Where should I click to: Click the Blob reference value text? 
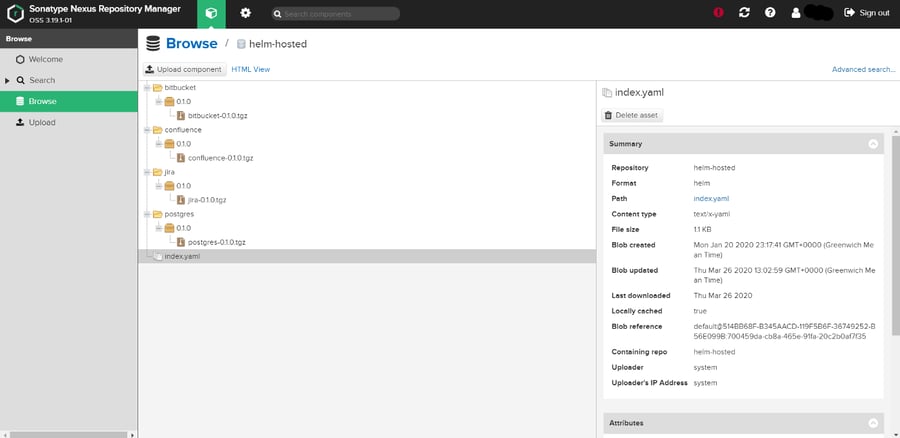pos(784,331)
